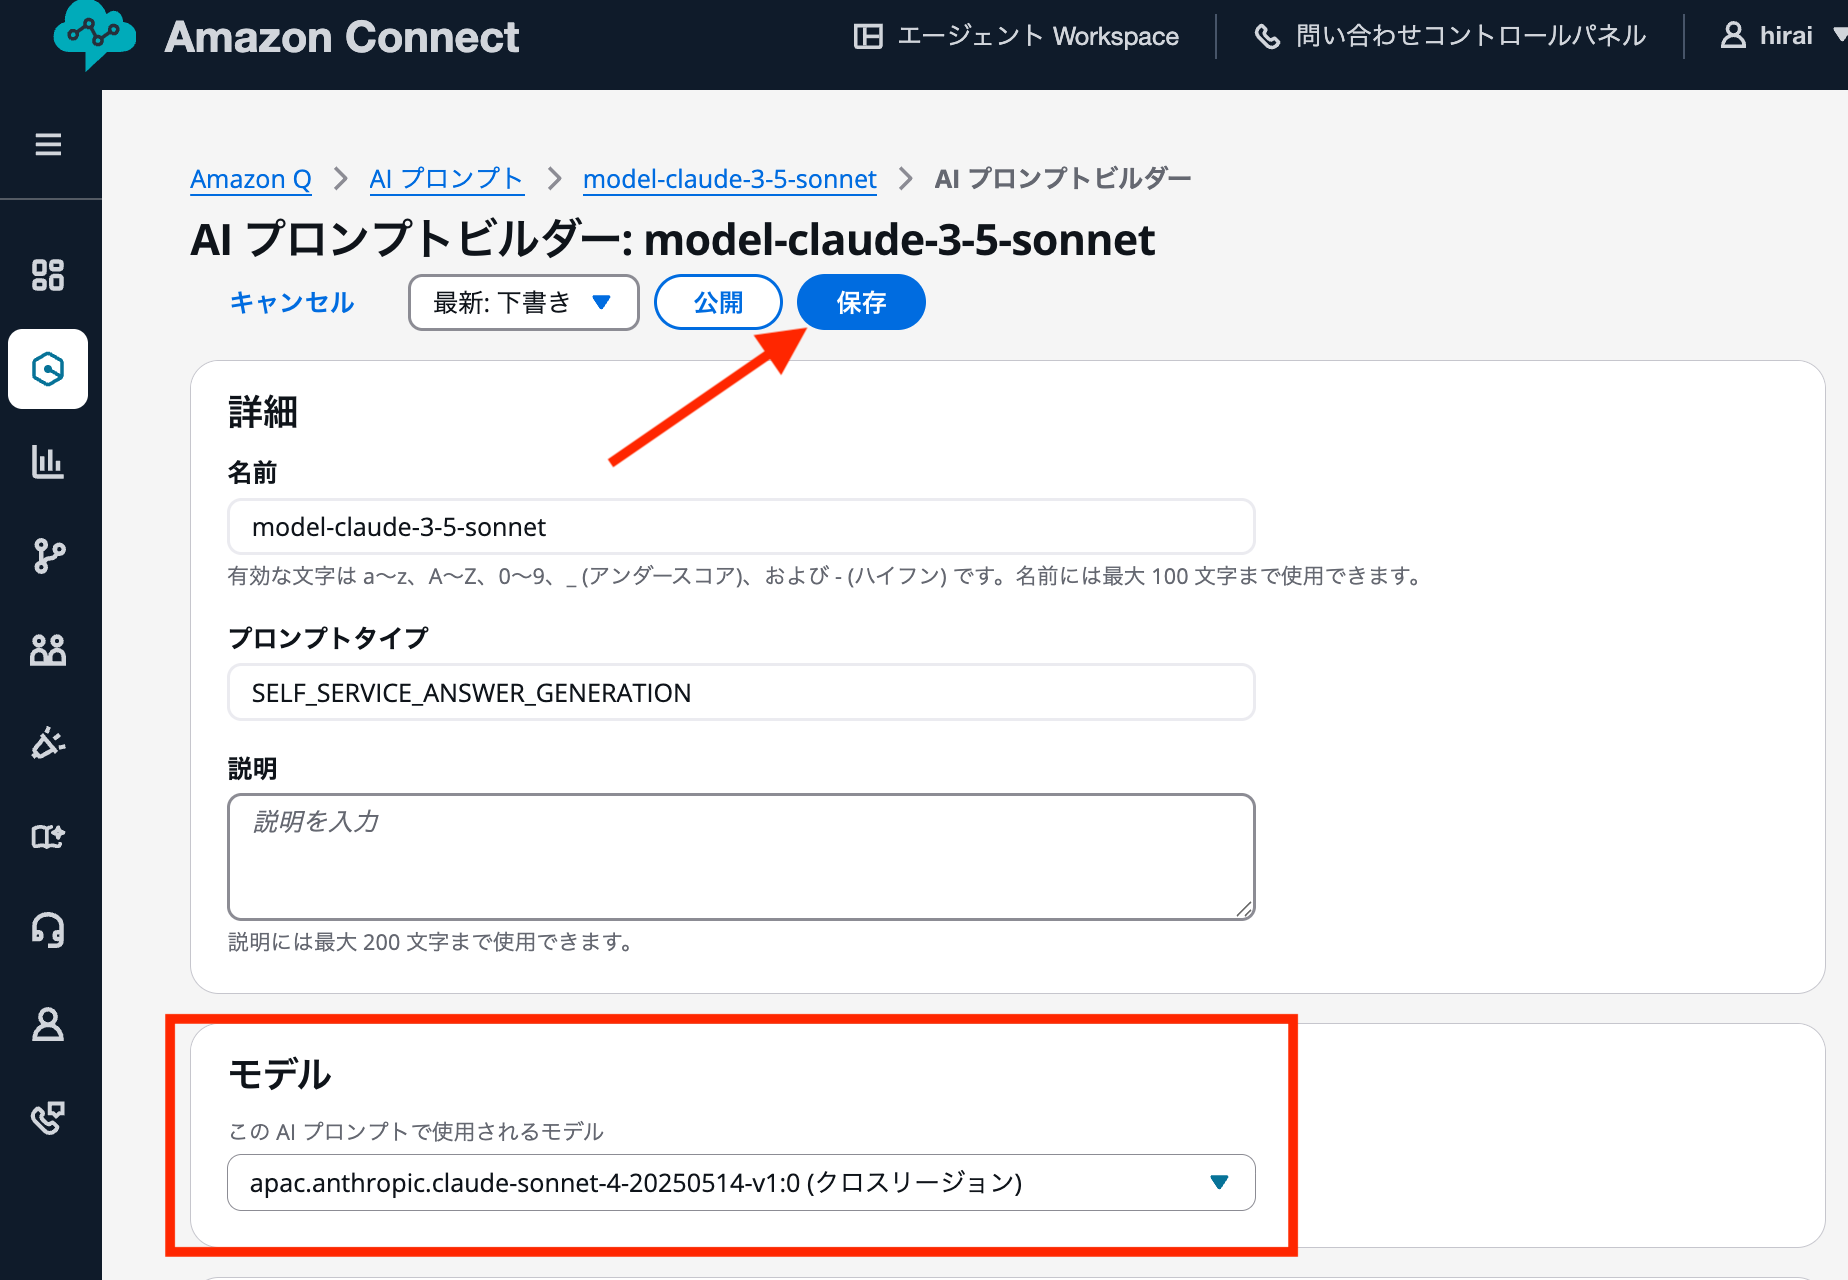Open the users group sidebar icon
Image resolution: width=1848 pixels, height=1280 pixels.
48,650
